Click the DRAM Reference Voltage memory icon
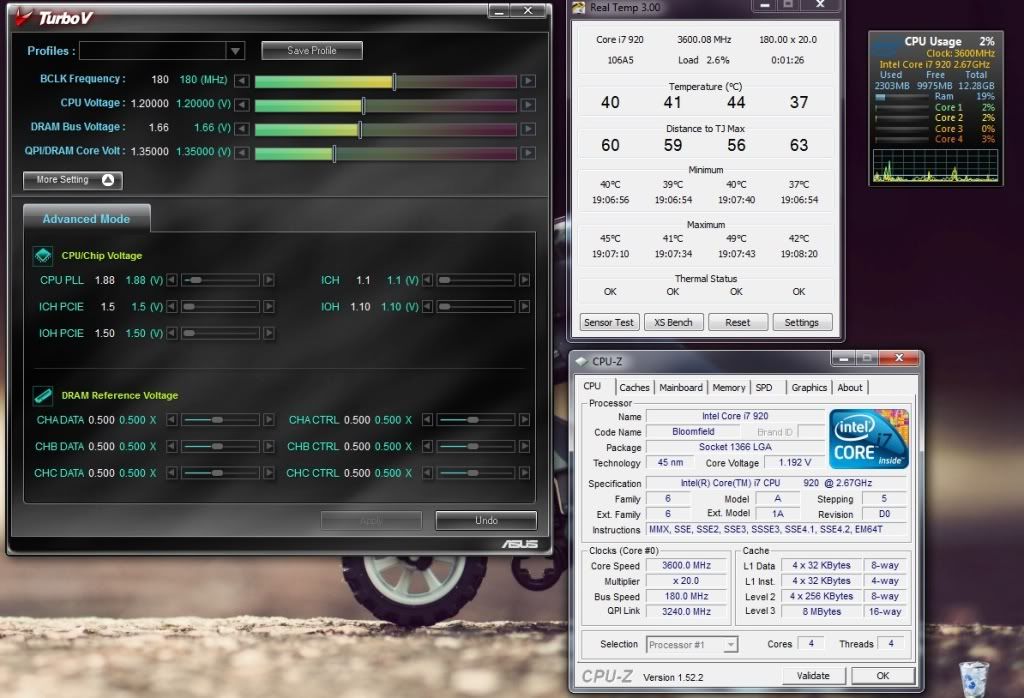The height and width of the screenshot is (698, 1024). [43, 395]
